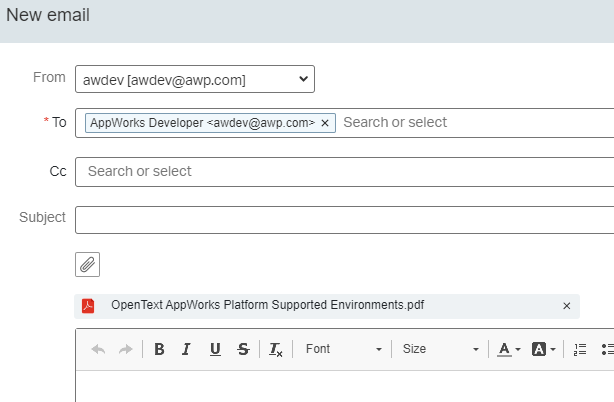
Task: Toggle Strikethrough text formatting
Action: click(x=243, y=349)
